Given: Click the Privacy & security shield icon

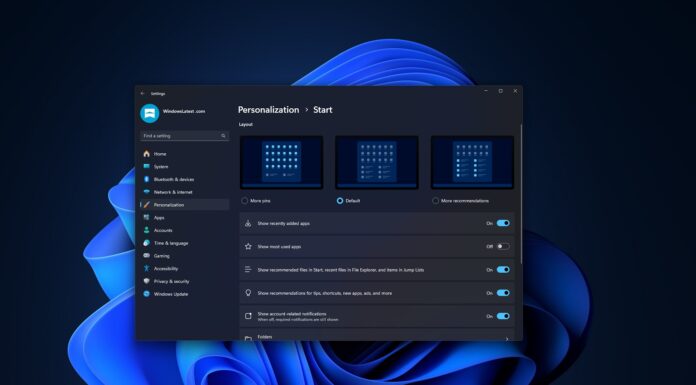Looking at the screenshot, I should [x=146, y=281].
